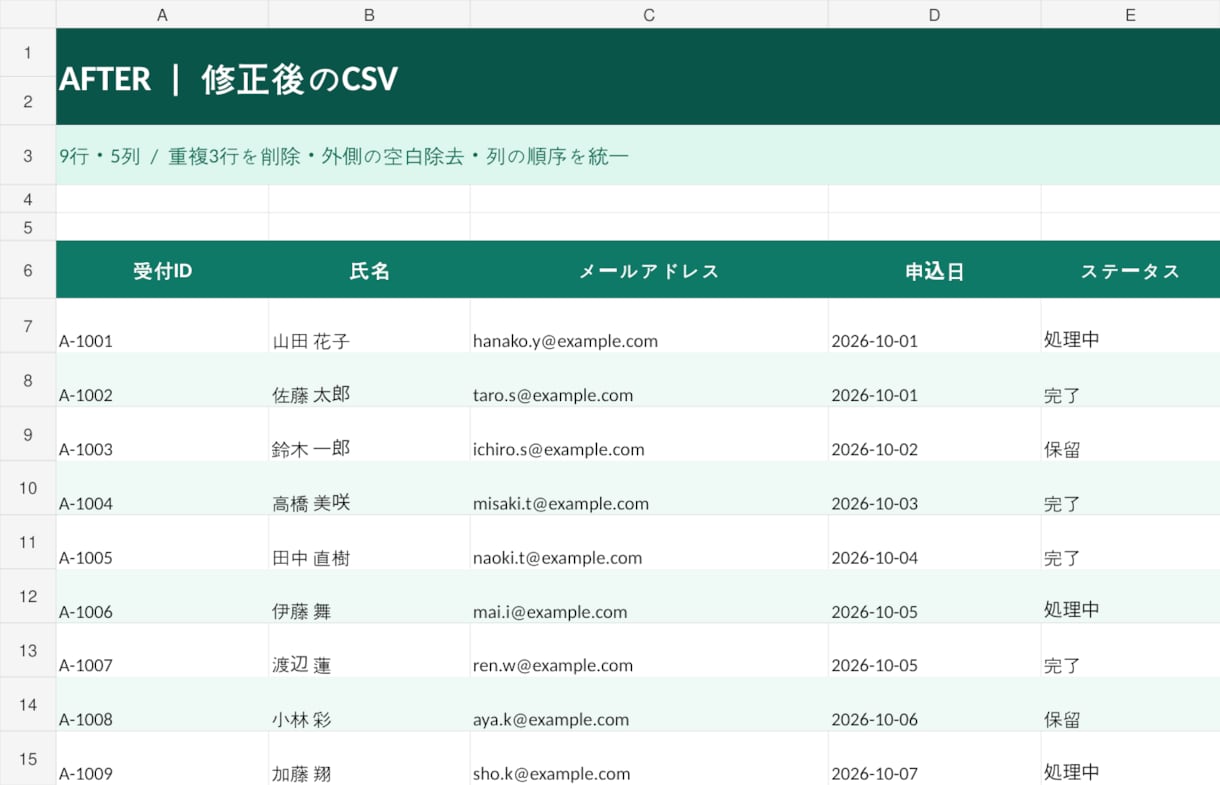
Task: Select cell containing A-1005
Action: click(x=162, y=542)
